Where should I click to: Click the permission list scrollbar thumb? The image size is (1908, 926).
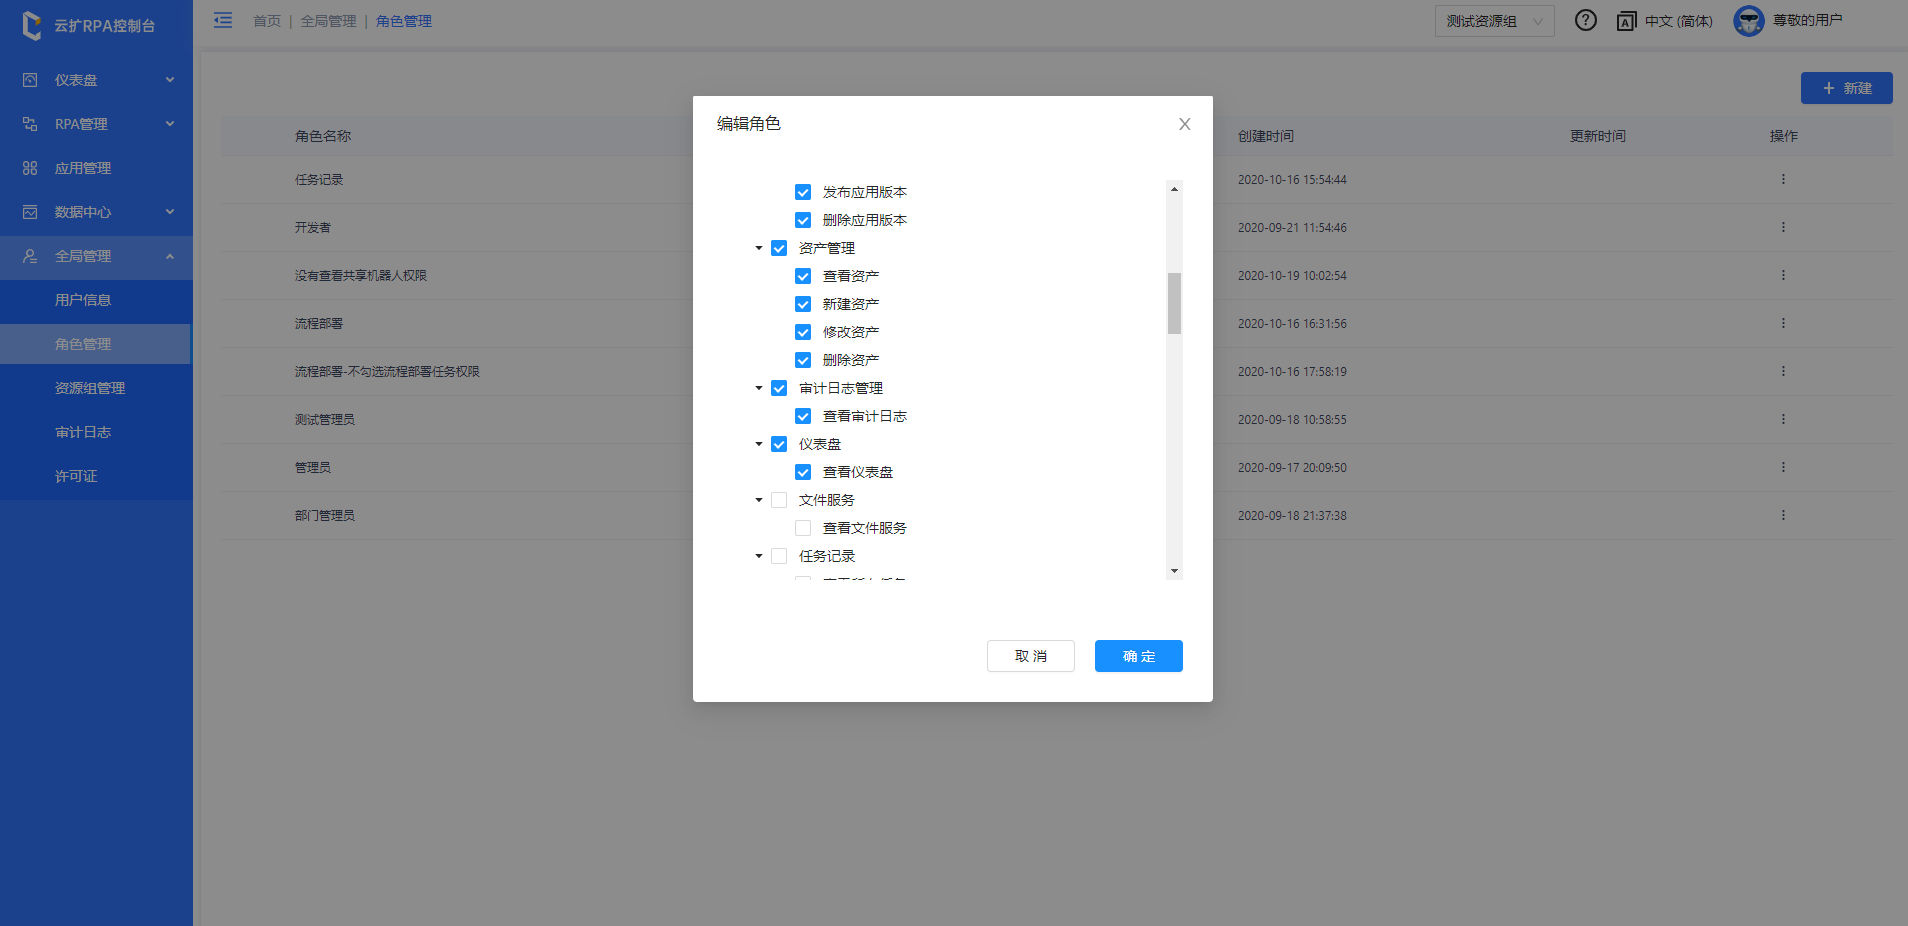1174,303
